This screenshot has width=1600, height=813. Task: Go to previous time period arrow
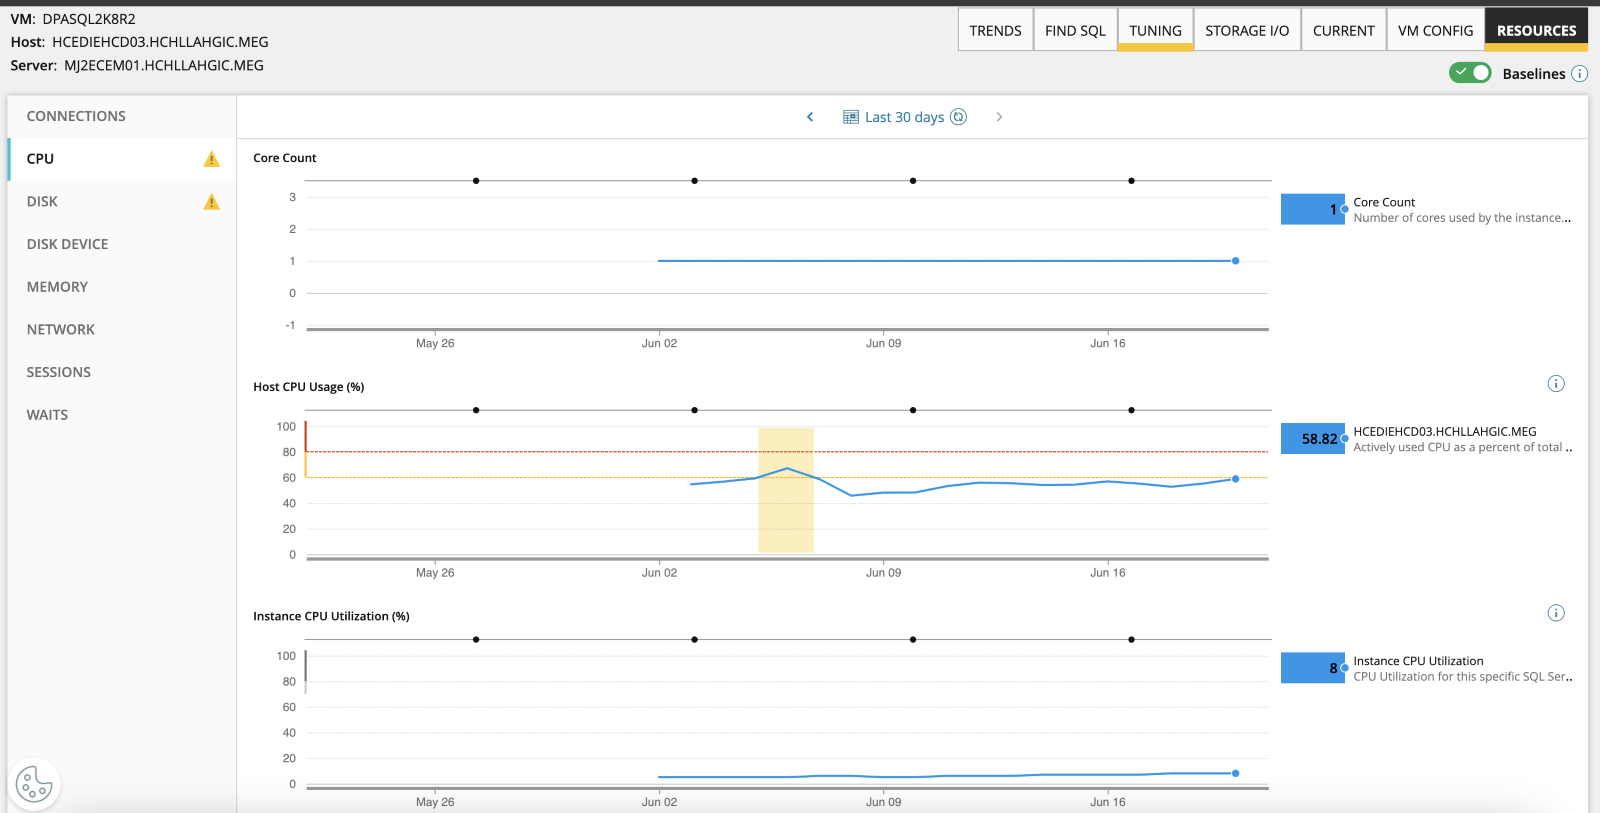810,117
